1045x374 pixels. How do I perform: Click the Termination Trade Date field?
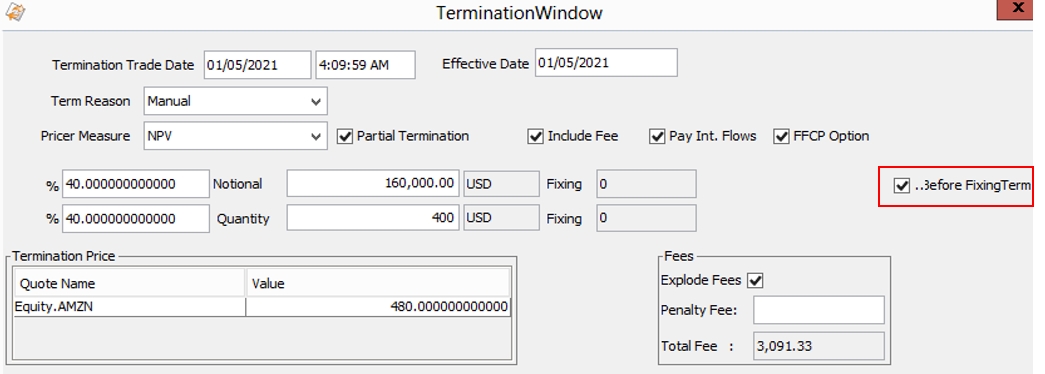pyautogui.click(x=257, y=65)
